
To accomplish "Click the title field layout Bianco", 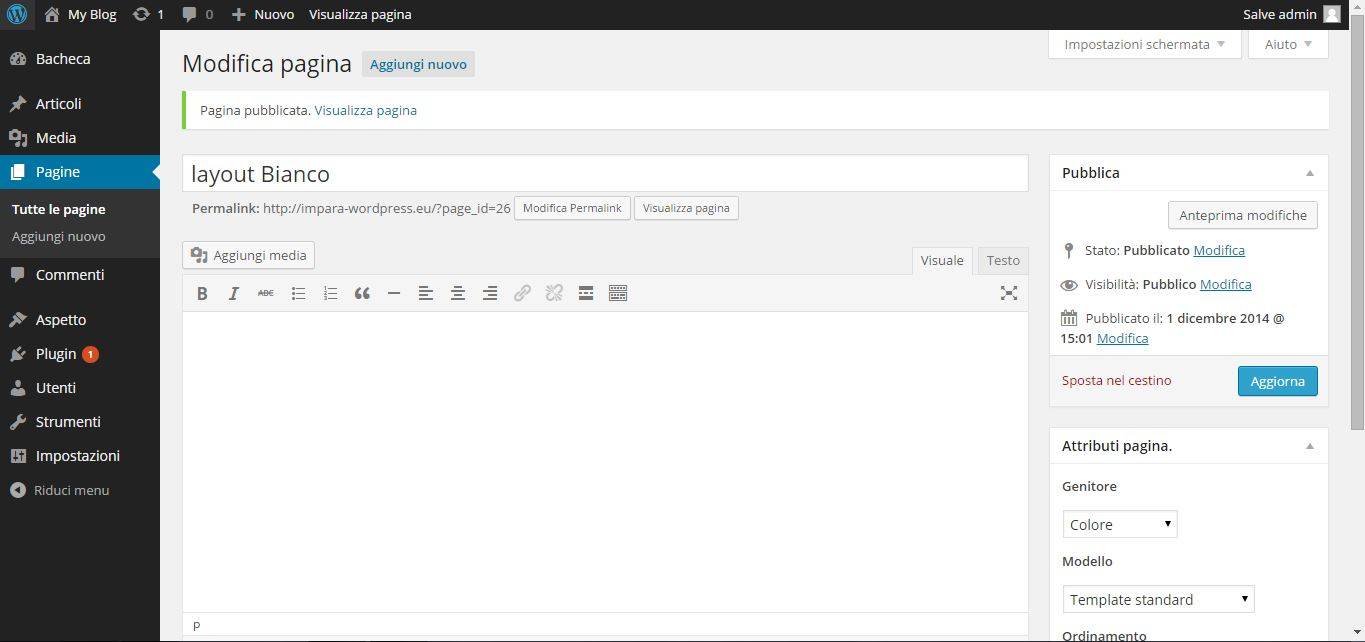I will (x=605, y=173).
